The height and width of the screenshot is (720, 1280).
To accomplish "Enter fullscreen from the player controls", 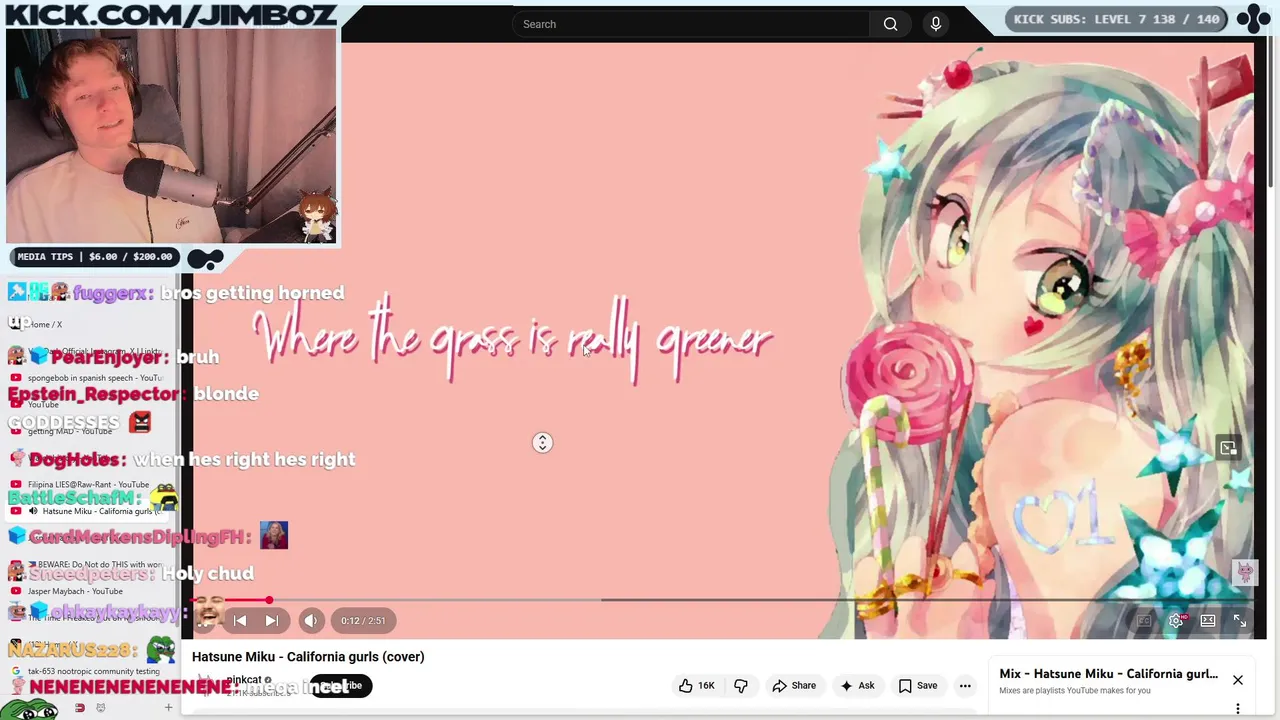I will coord(1240,621).
